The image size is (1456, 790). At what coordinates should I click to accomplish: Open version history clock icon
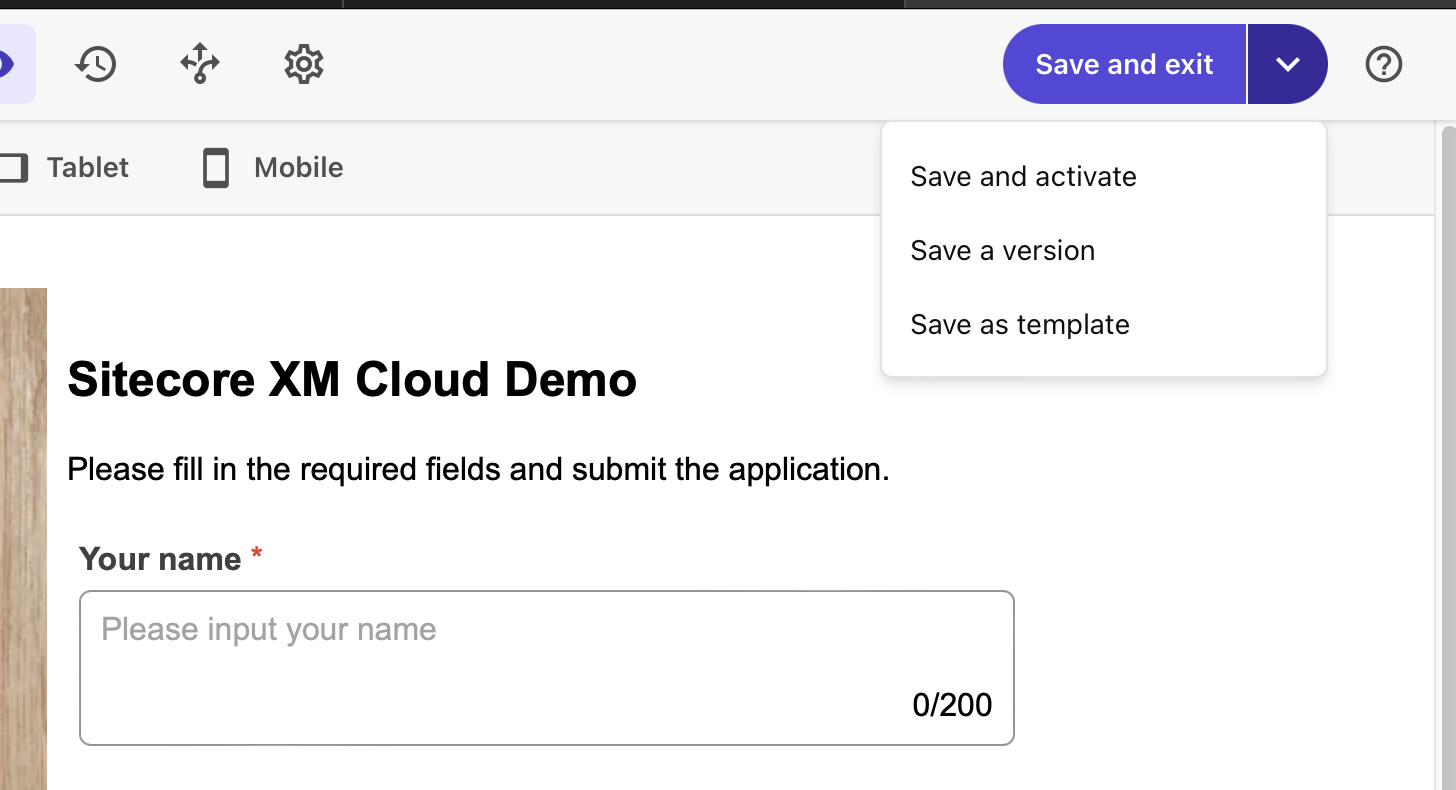coord(96,64)
